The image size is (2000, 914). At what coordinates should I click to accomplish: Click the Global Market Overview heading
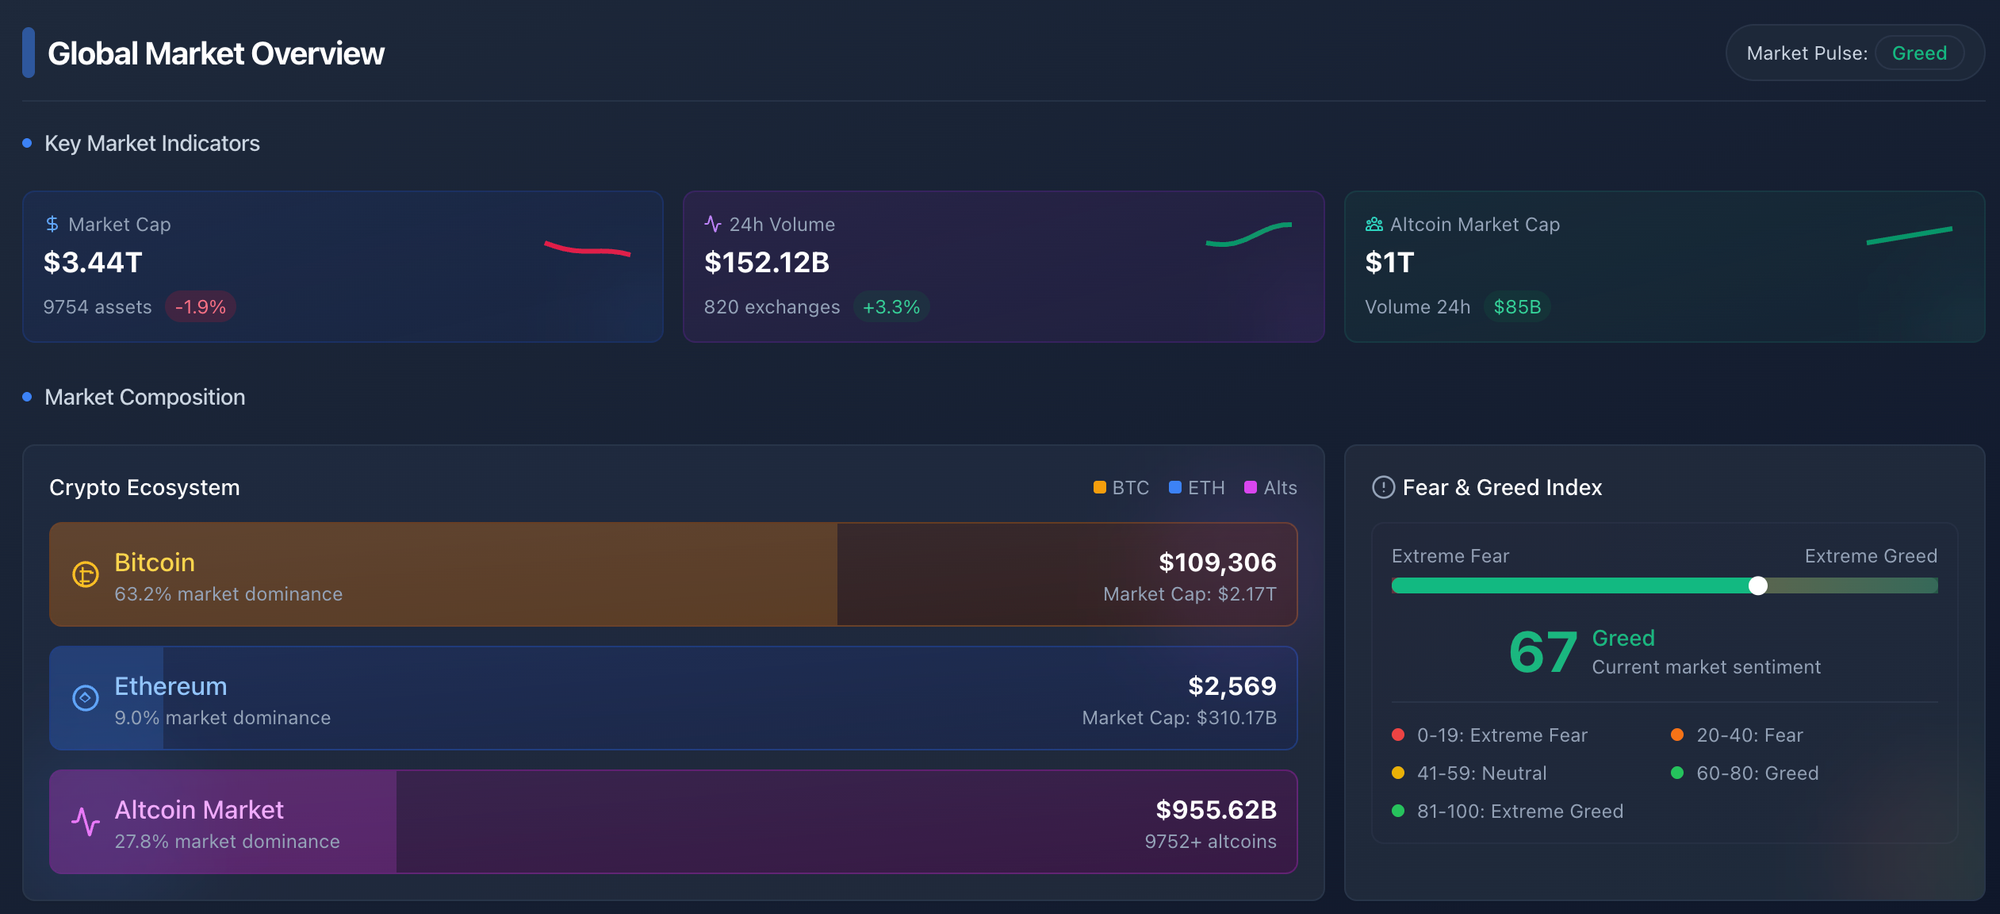pyautogui.click(x=216, y=53)
